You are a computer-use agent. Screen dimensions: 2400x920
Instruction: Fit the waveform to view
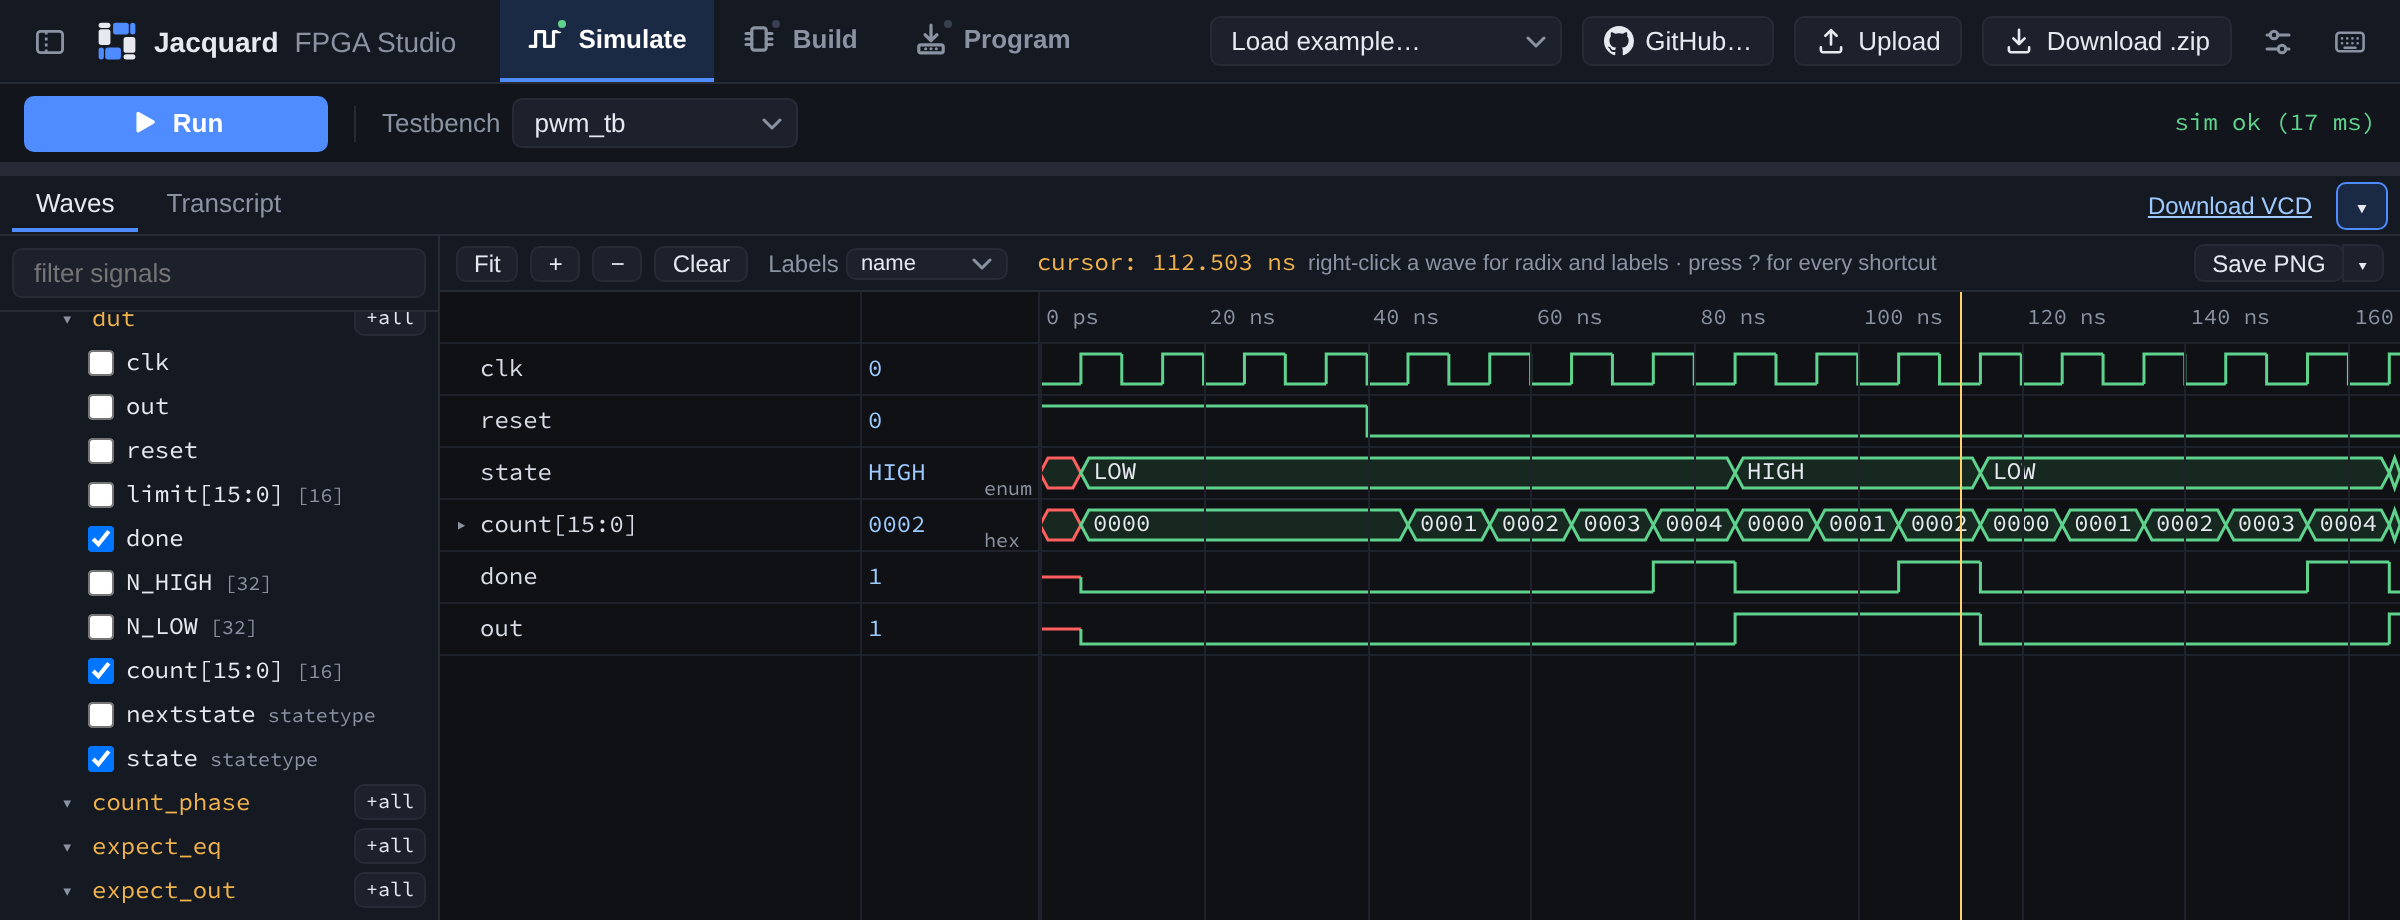tap(487, 264)
